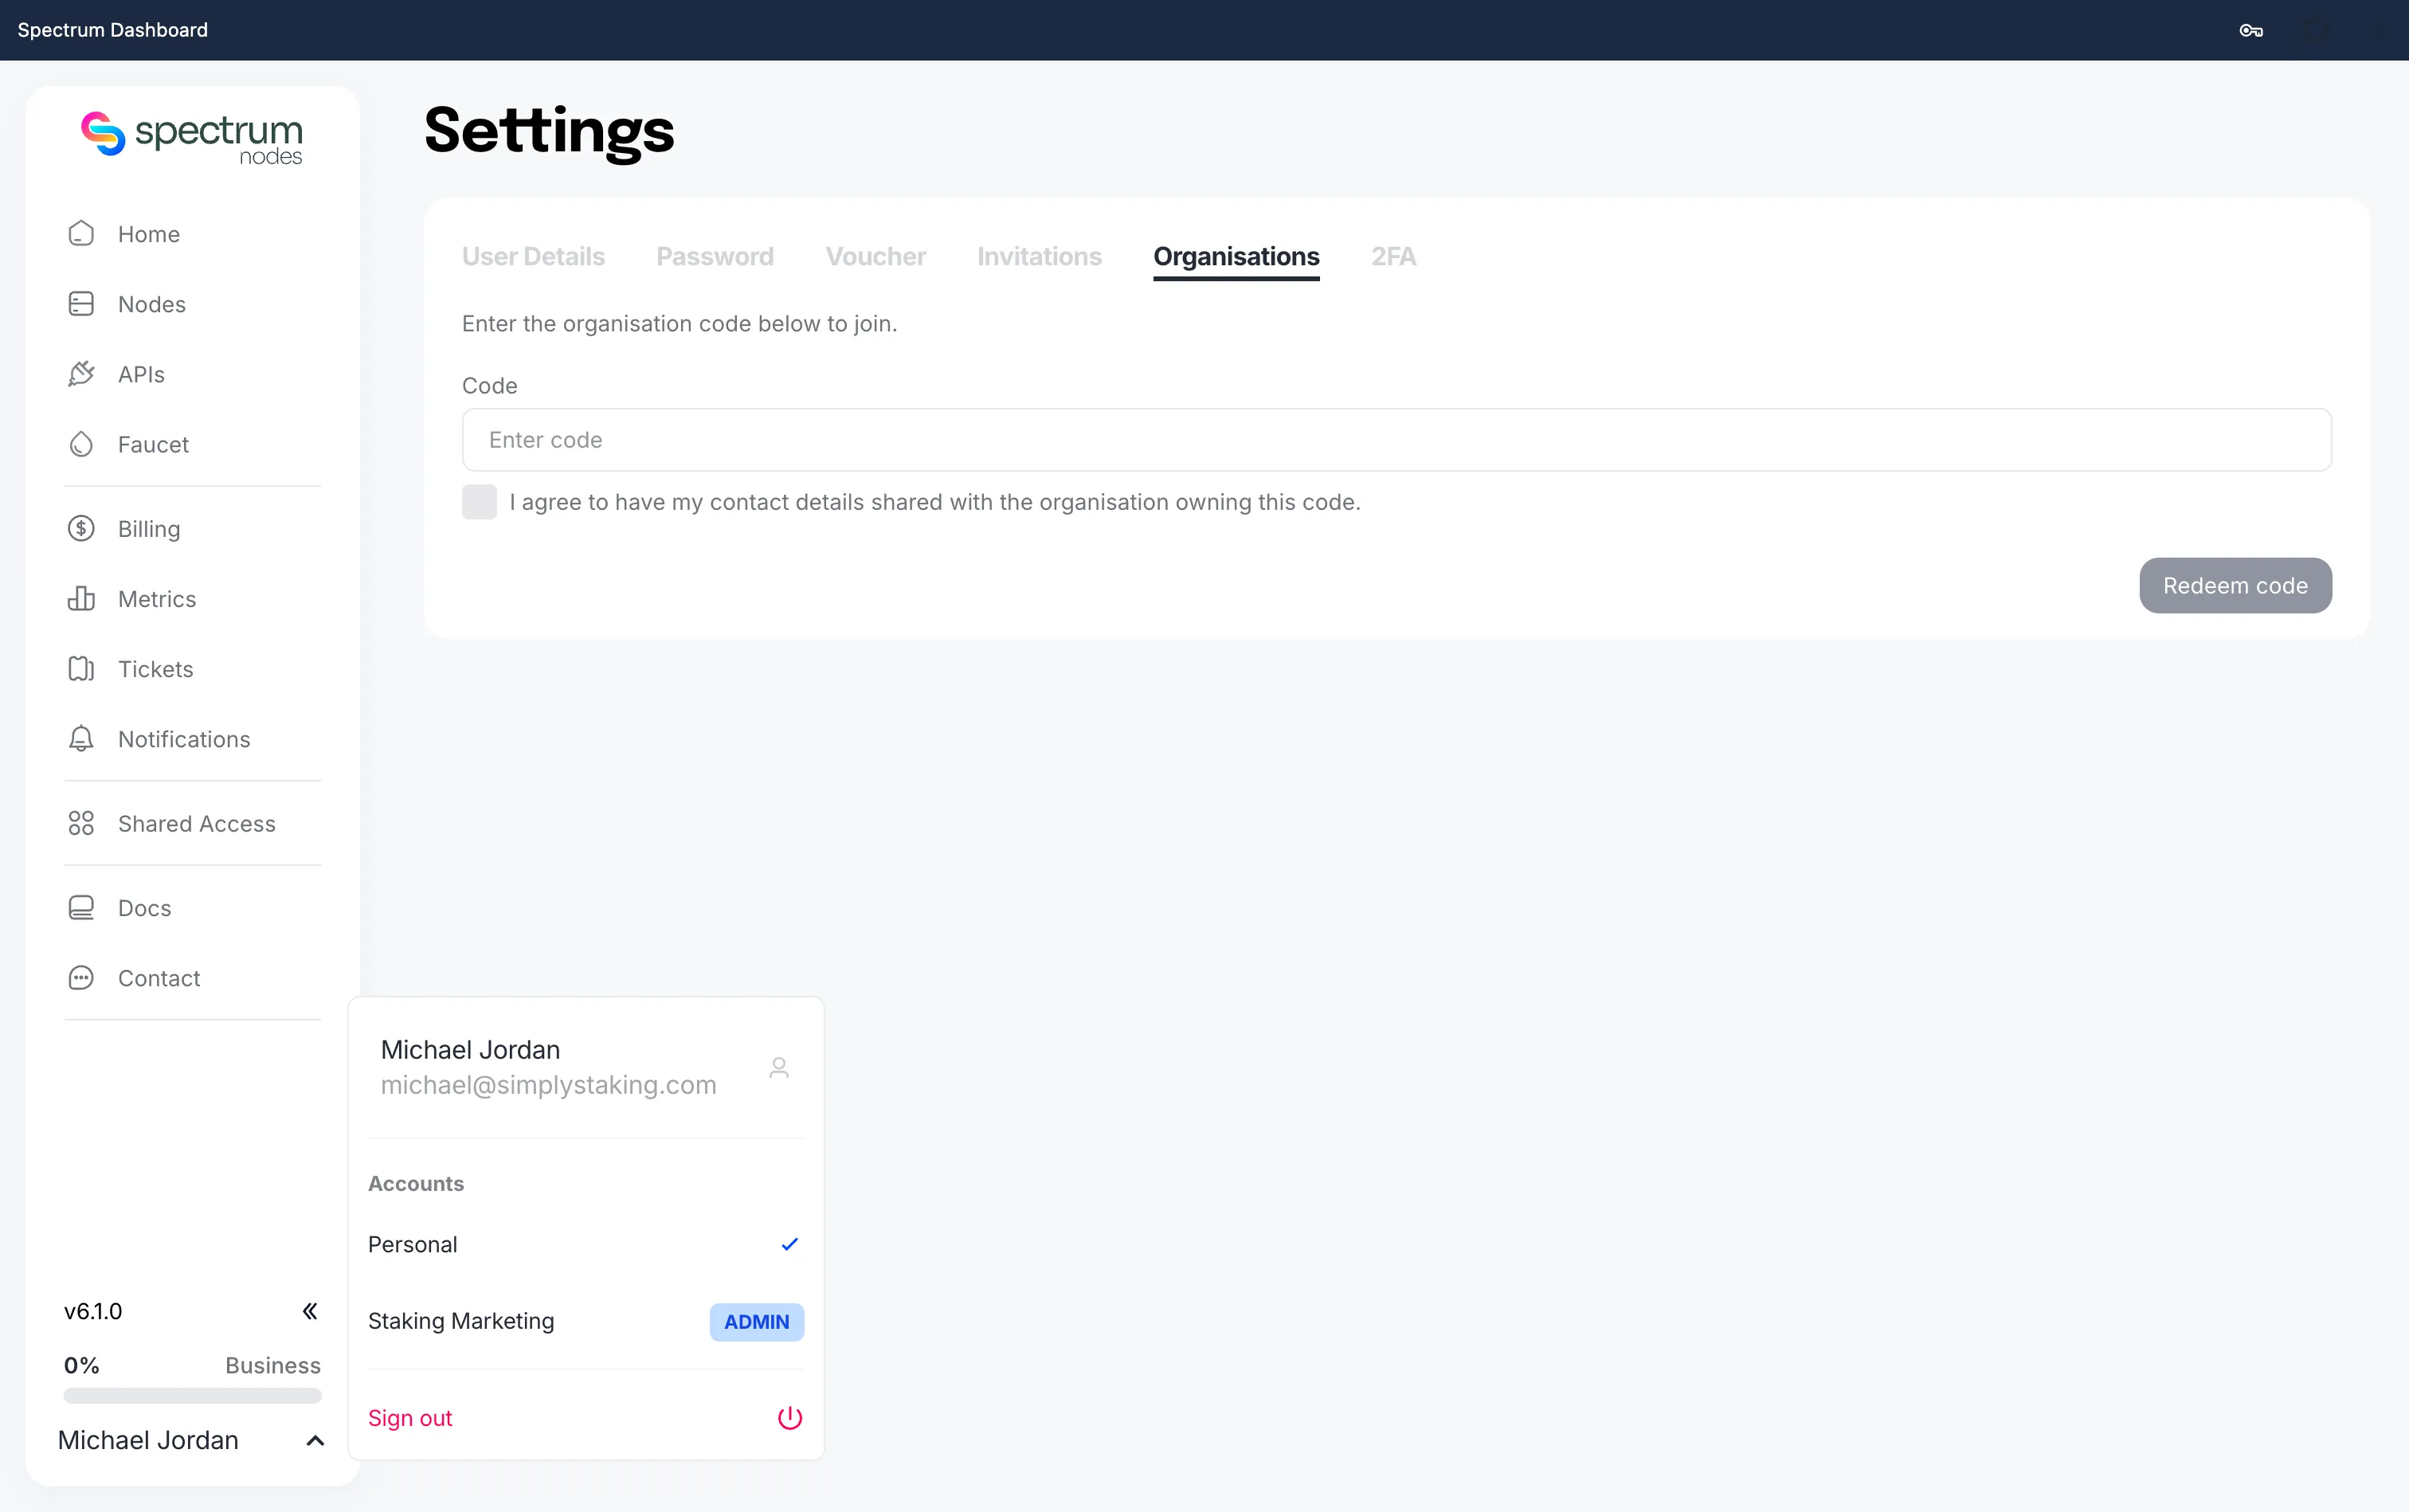The image size is (2409, 1512).
Task: Click the key icon in top bar
Action: pos(2251,30)
